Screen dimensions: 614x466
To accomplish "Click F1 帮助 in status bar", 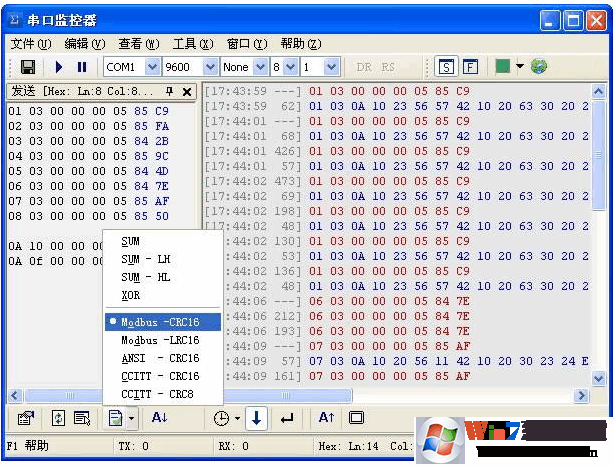I will pos(27,446).
